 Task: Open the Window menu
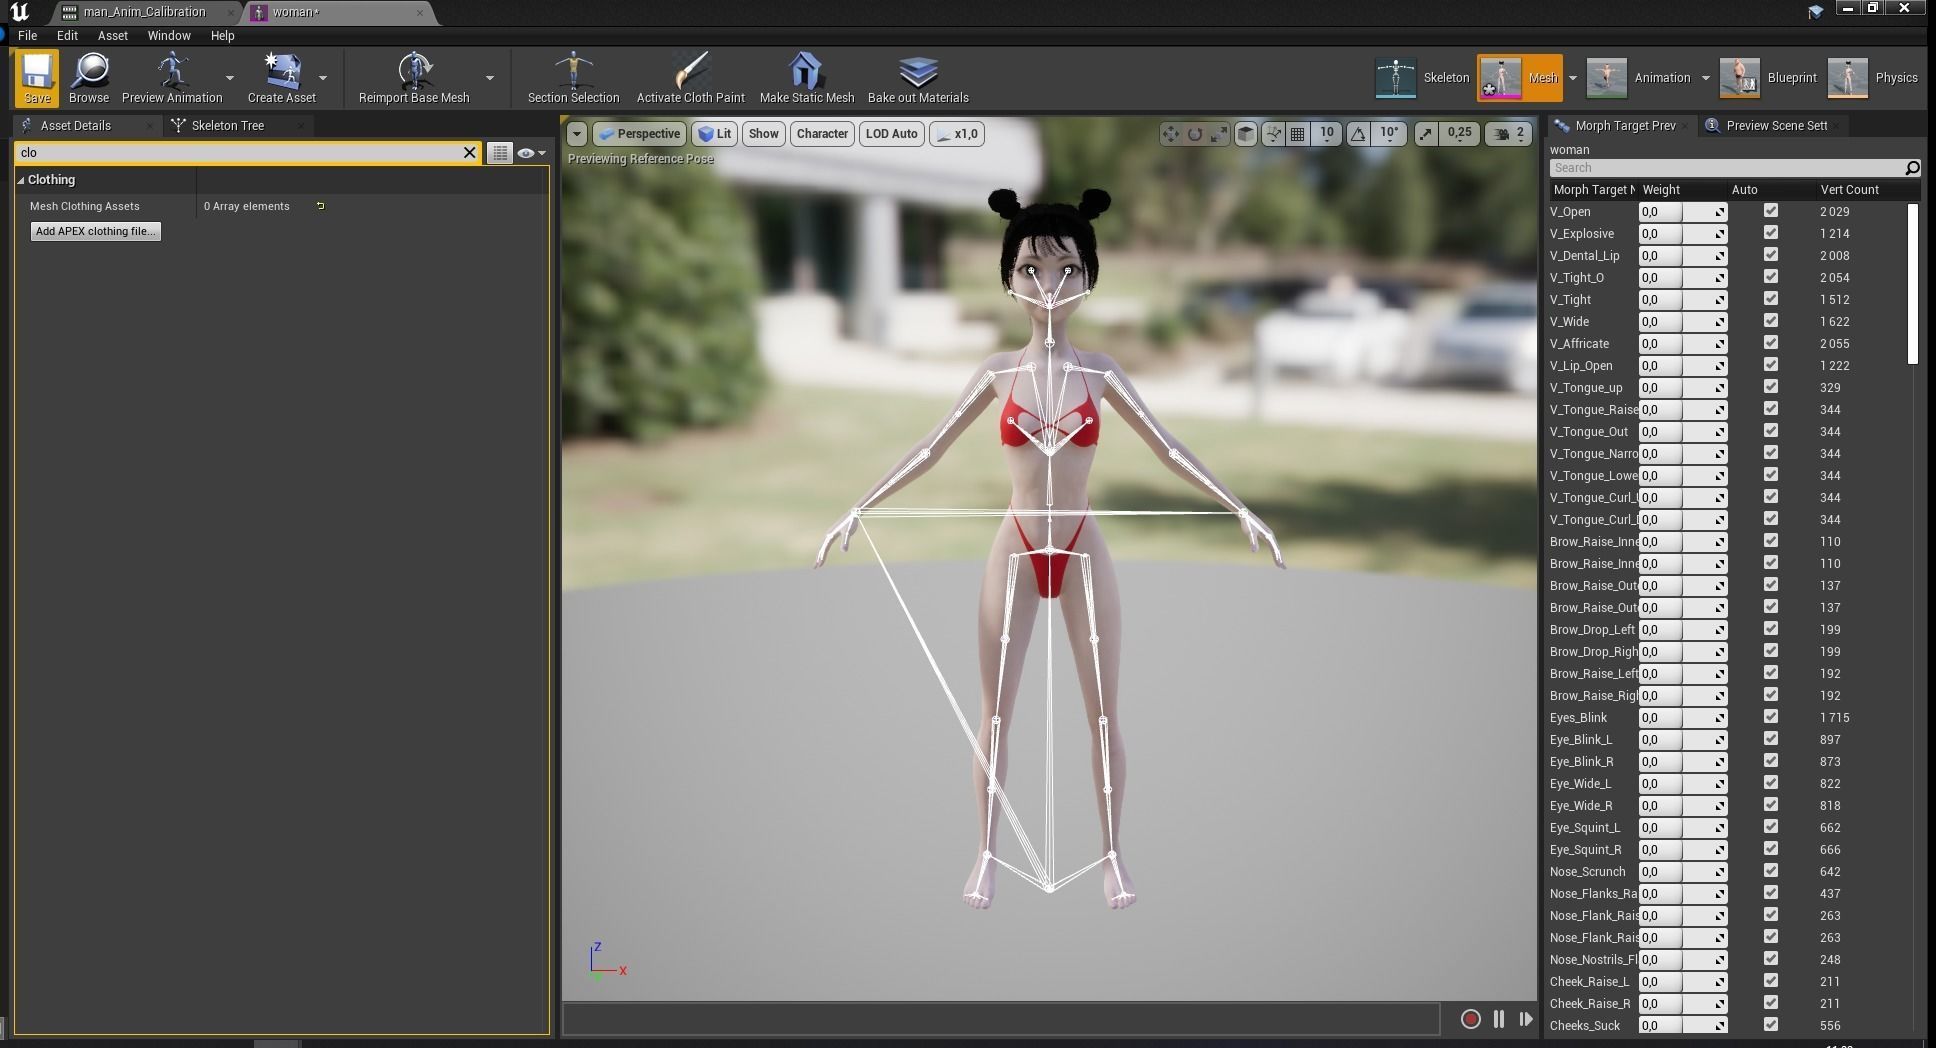coord(169,35)
